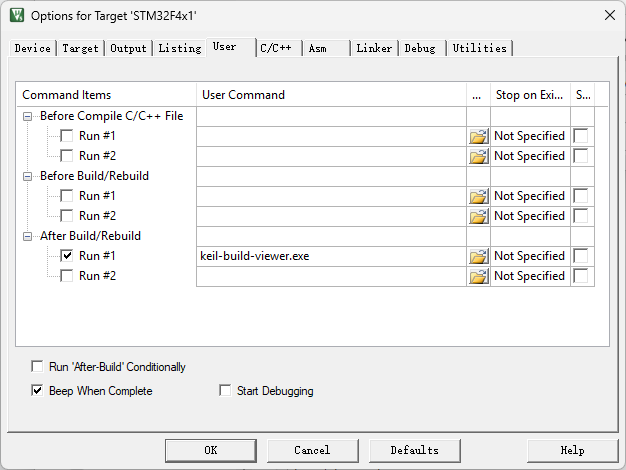626x470 pixels.
Task: Toggle Spawn checkbox for After Build Run #2
Action: 580,276
